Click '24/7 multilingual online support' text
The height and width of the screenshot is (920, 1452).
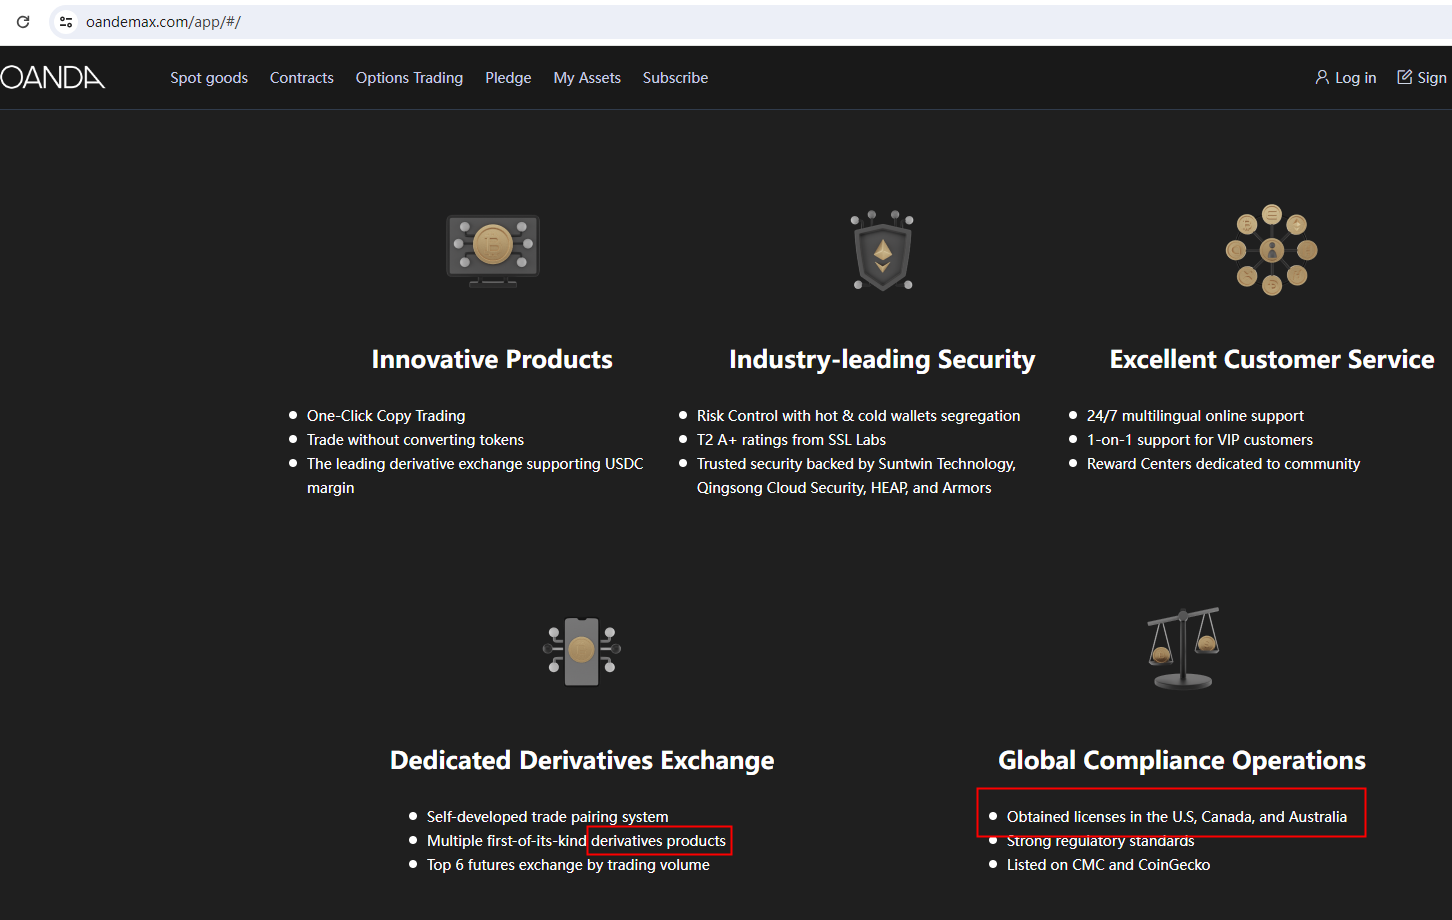click(x=1195, y=416)
